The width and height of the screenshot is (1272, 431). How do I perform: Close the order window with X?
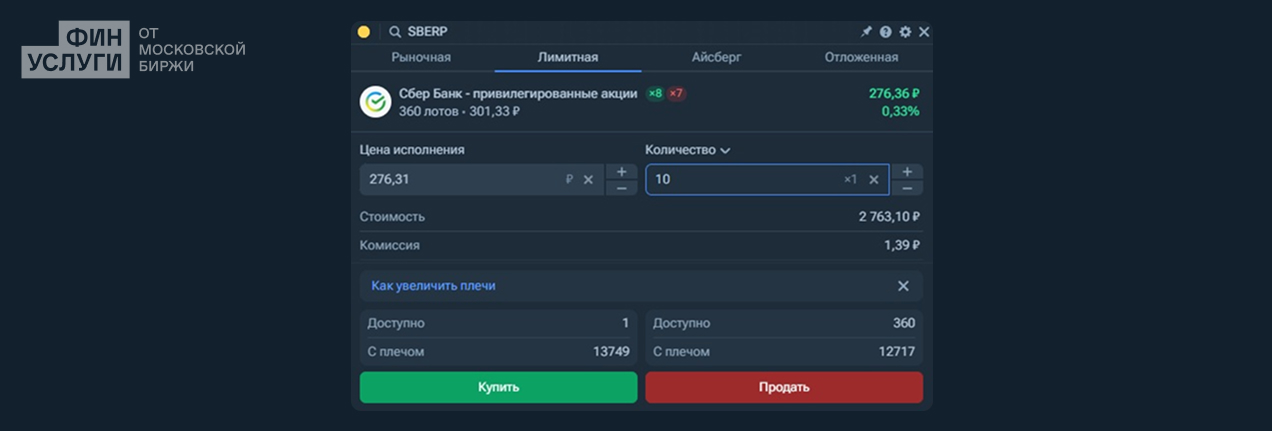click(x=924, y=32)
